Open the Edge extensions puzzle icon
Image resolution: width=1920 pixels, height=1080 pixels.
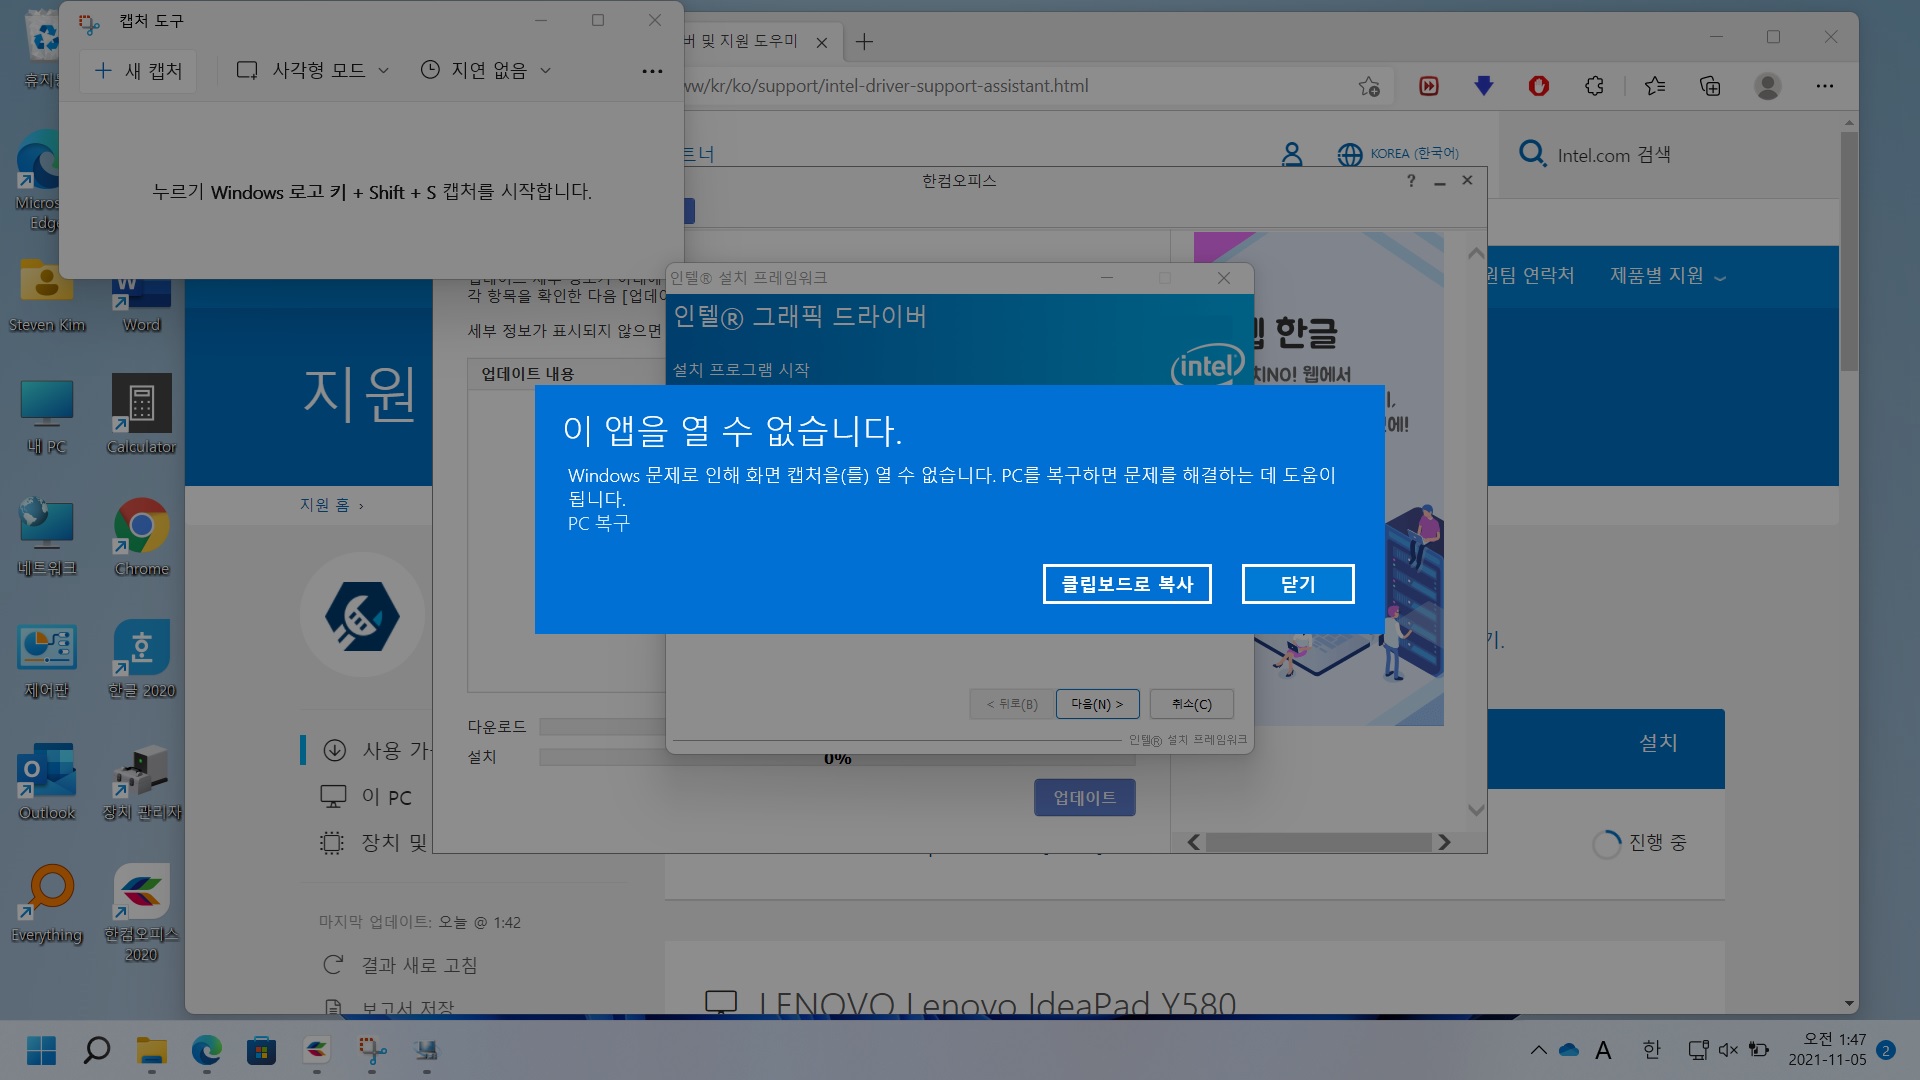[1595, 86]
